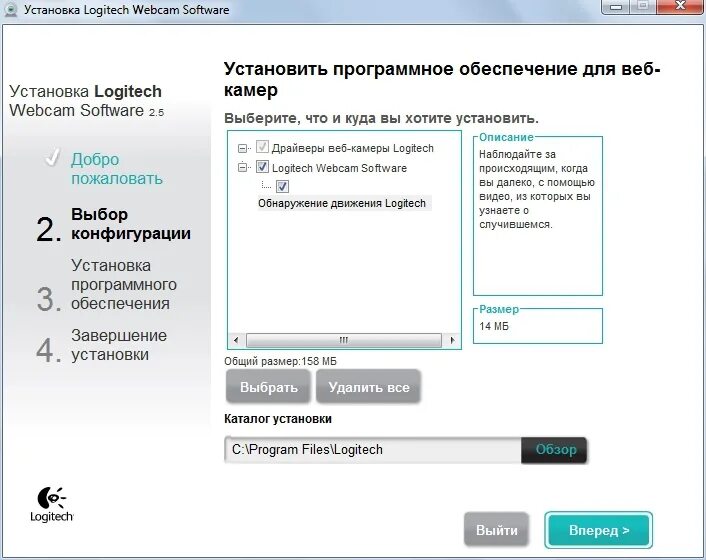Click the Общий размер:158 МБ text
706x560 pixels.
[x=281, y=361]
